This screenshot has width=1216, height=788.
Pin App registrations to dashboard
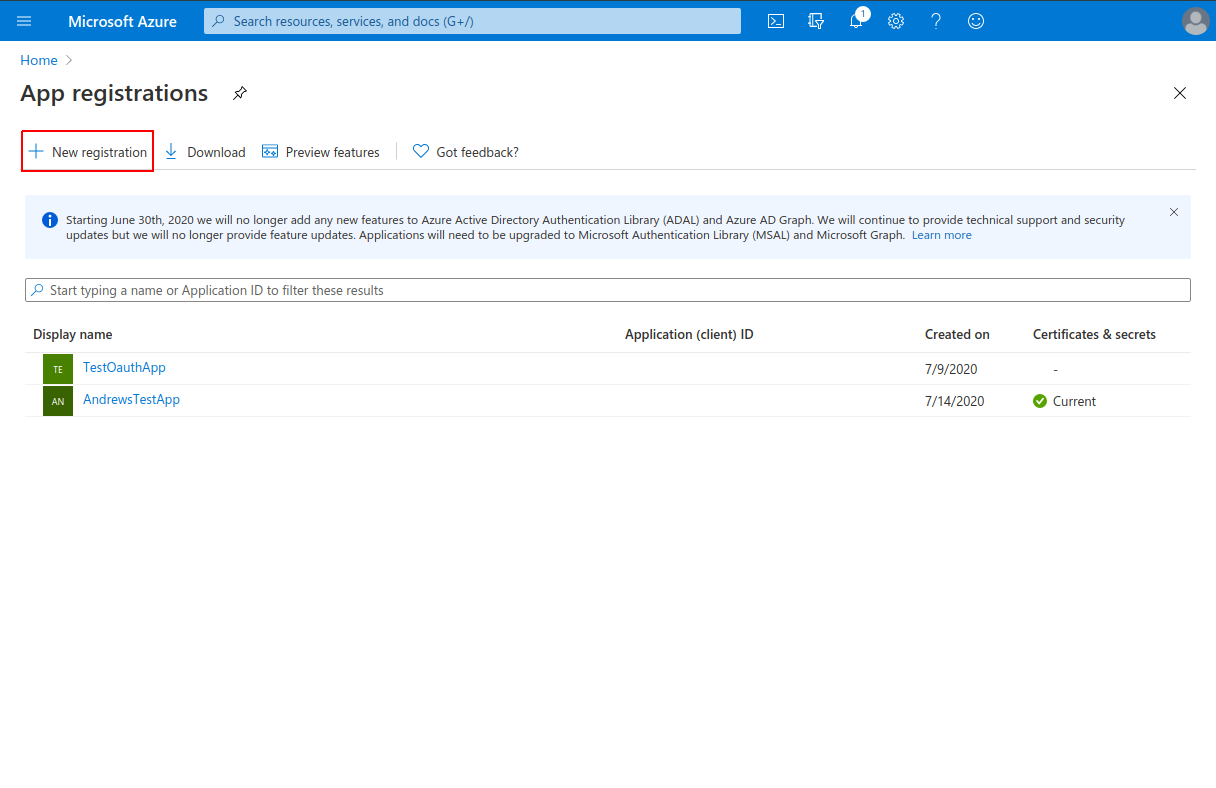(x=240, y=93)
